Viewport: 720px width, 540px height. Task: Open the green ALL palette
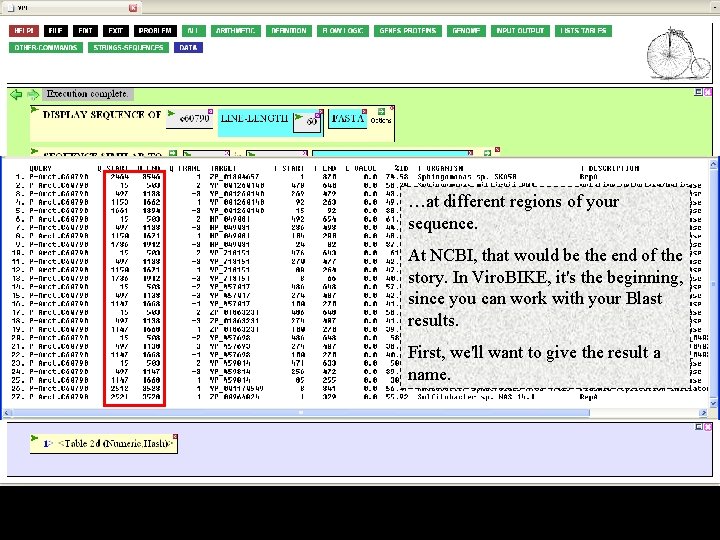(193, 31)
